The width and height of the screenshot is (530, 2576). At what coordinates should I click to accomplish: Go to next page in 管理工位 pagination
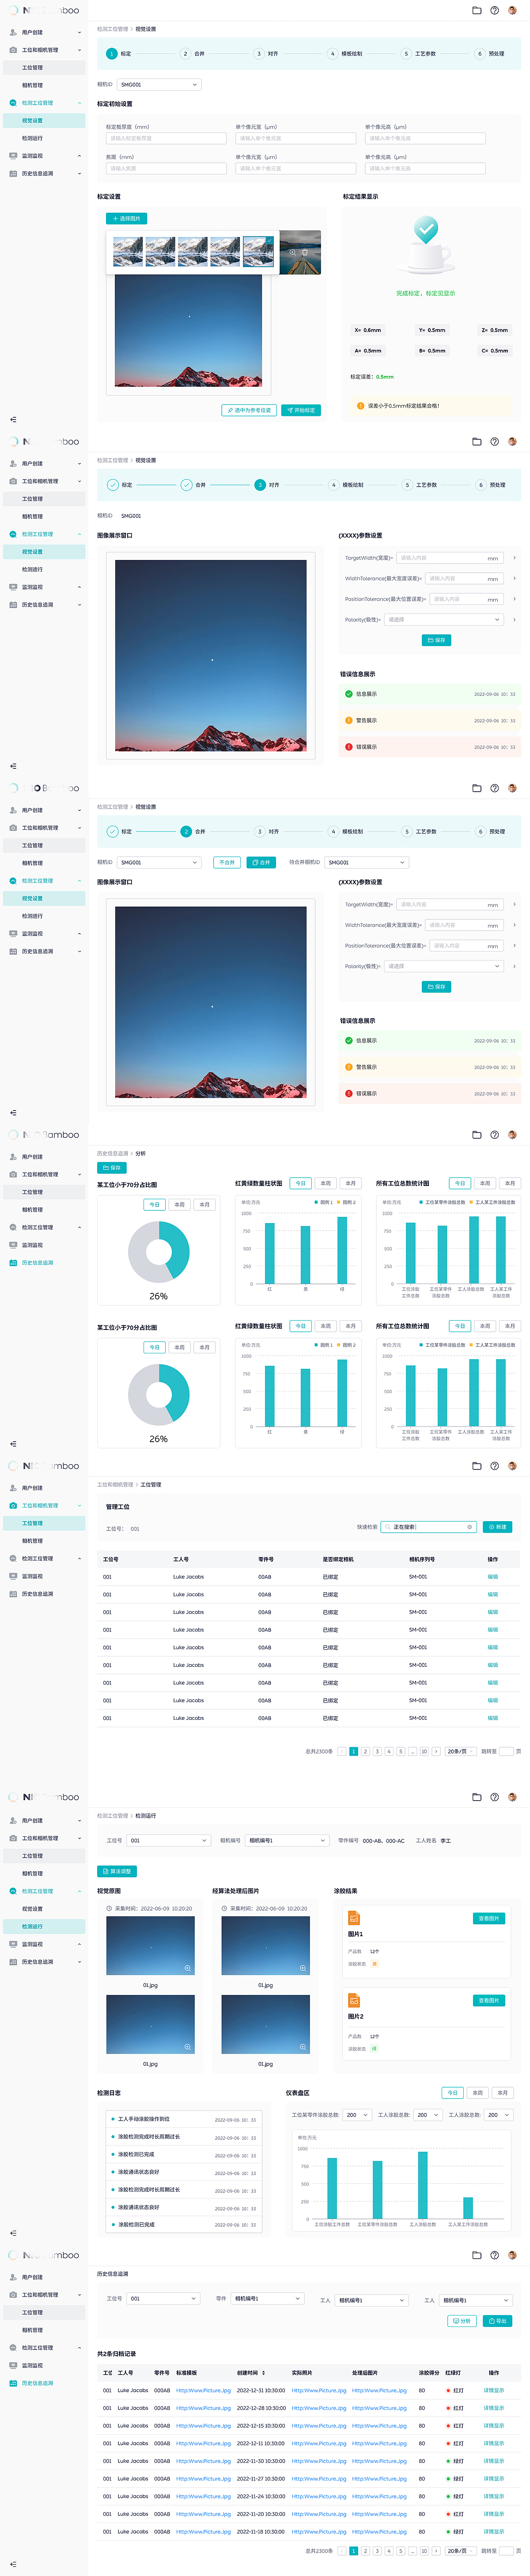click(x=435, y=1751)
